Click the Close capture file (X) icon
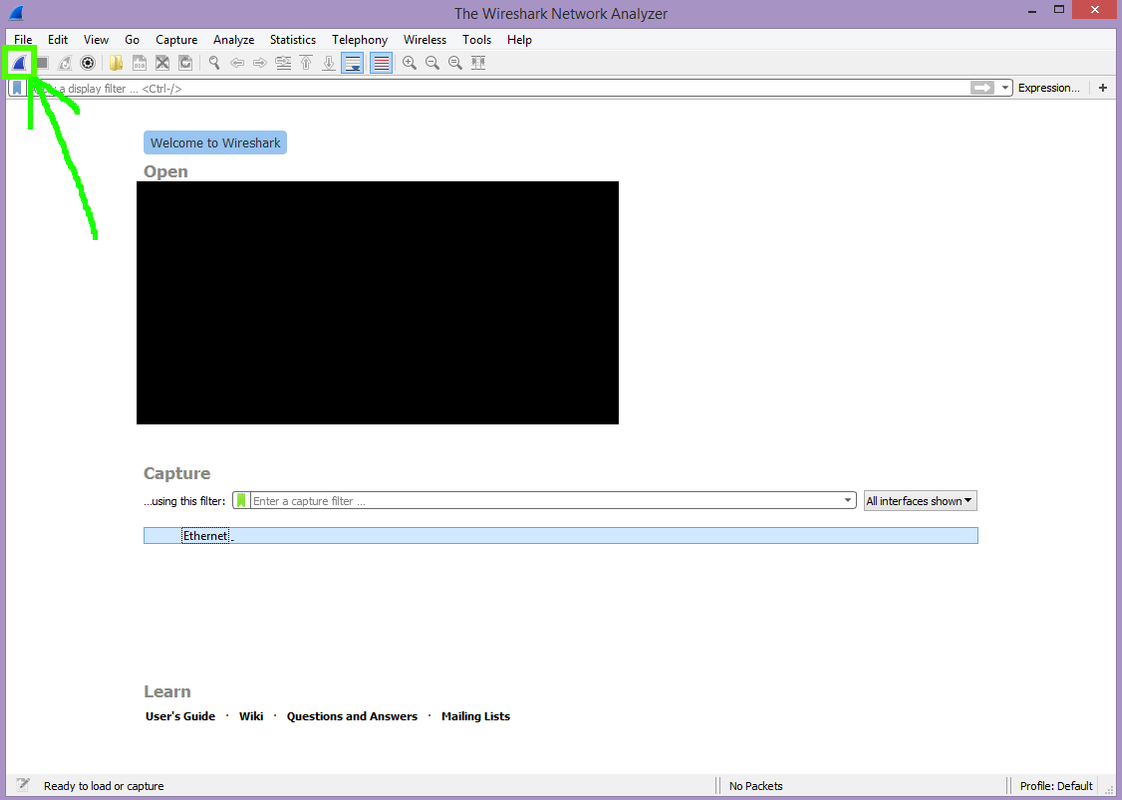1122x800 pixels. pos(162,63)
